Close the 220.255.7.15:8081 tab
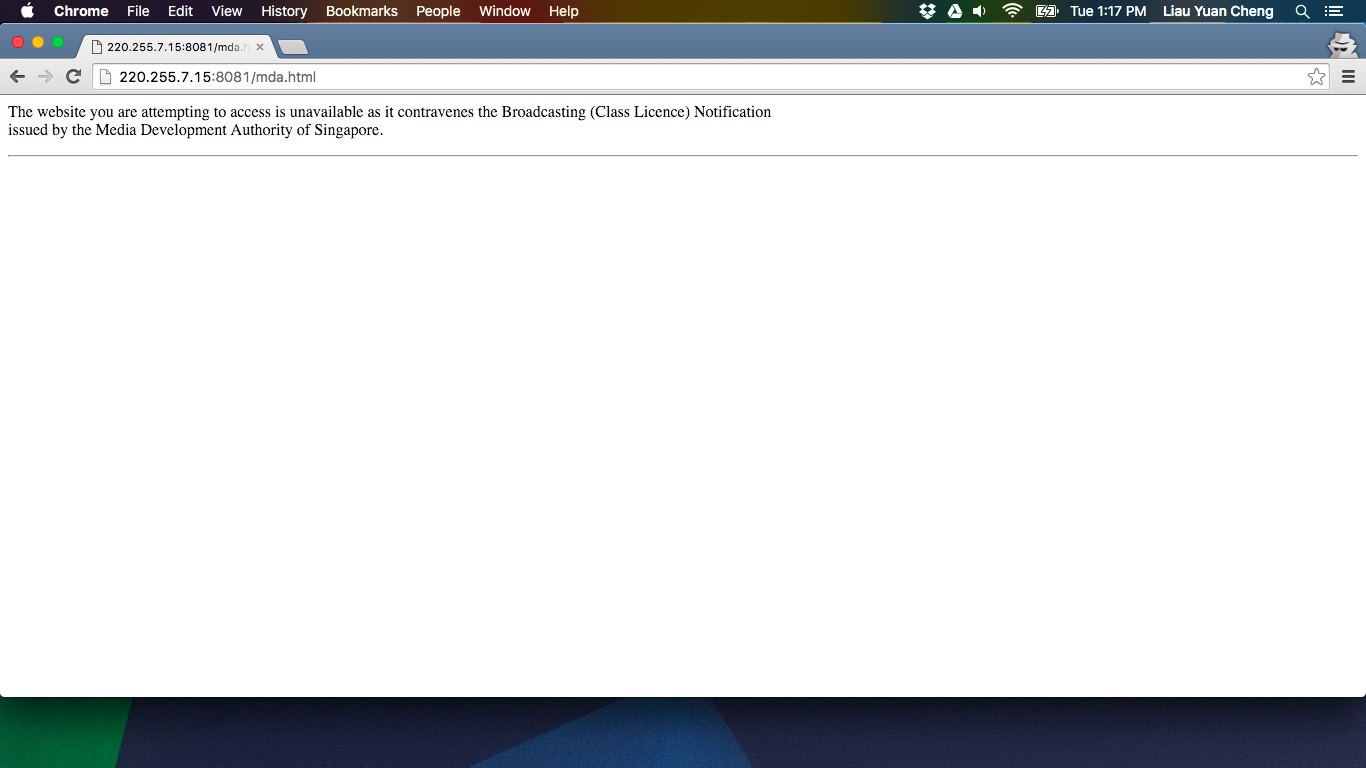This screenshot has height=768, width=1366. tap(260, 47)
